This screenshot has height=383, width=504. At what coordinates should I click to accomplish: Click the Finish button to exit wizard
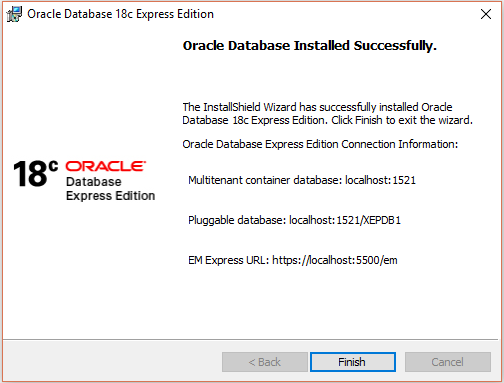click(x=353, y=362)
